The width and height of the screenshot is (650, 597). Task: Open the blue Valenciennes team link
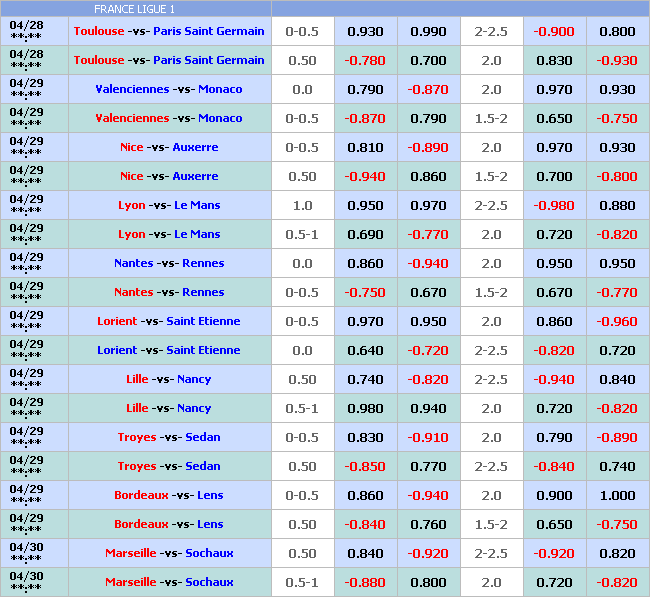[132, 89]
